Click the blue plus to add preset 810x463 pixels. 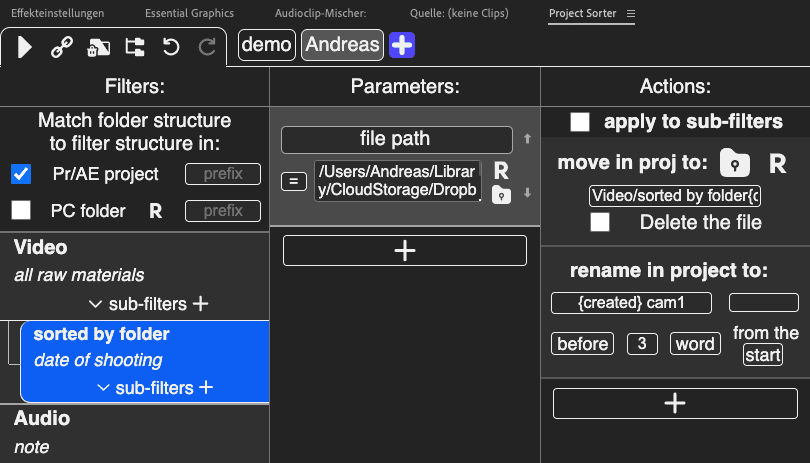pos(402,45)
